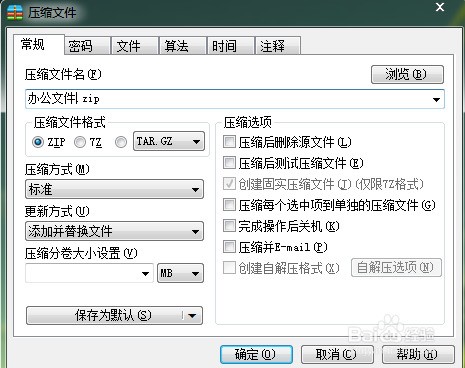The height and width of the screenshot is (368, 465).
Task: Click the 浏览(B) button
Action: 407,74
